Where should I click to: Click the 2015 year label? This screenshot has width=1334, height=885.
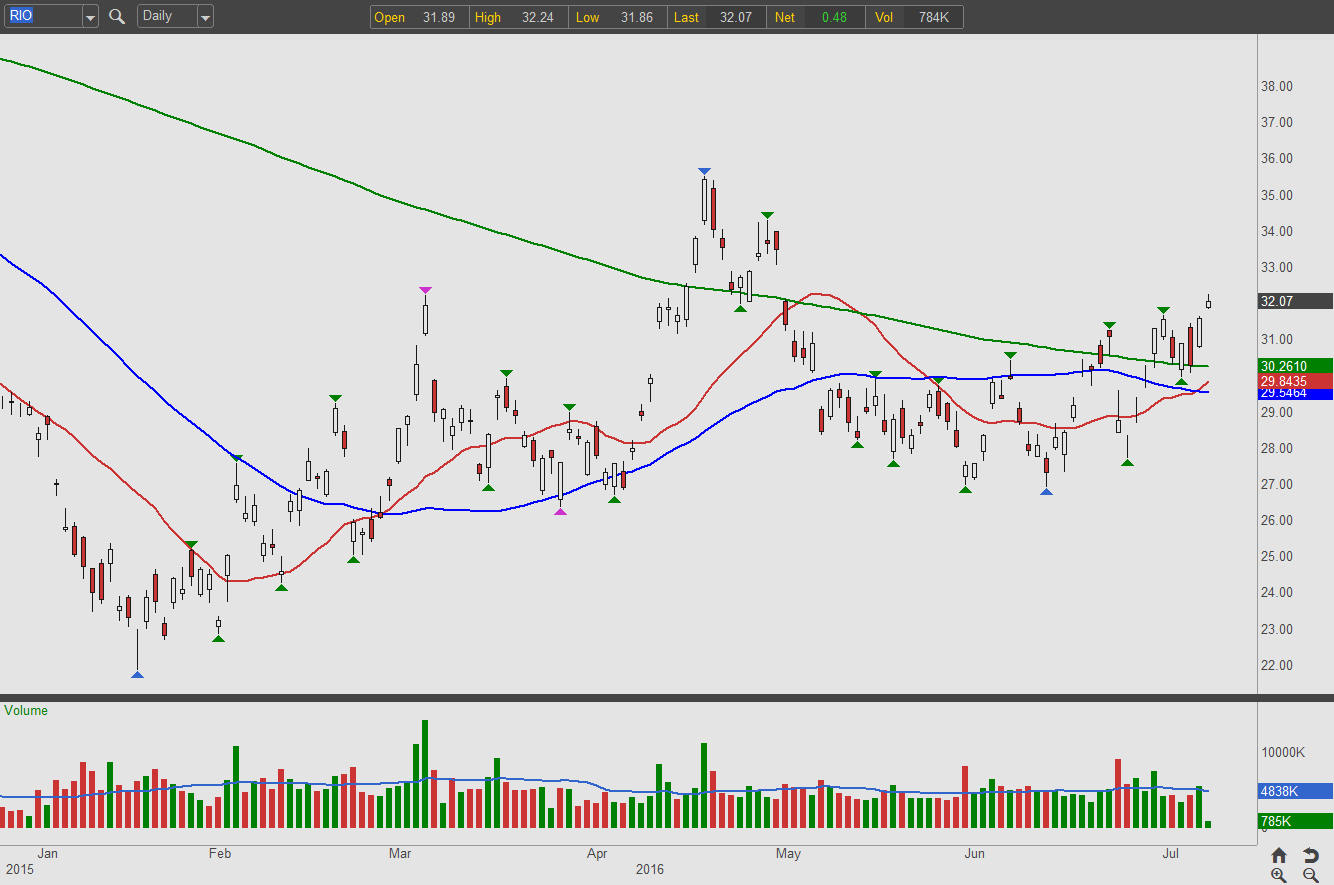pyautogui.click(x=20, y=870)
